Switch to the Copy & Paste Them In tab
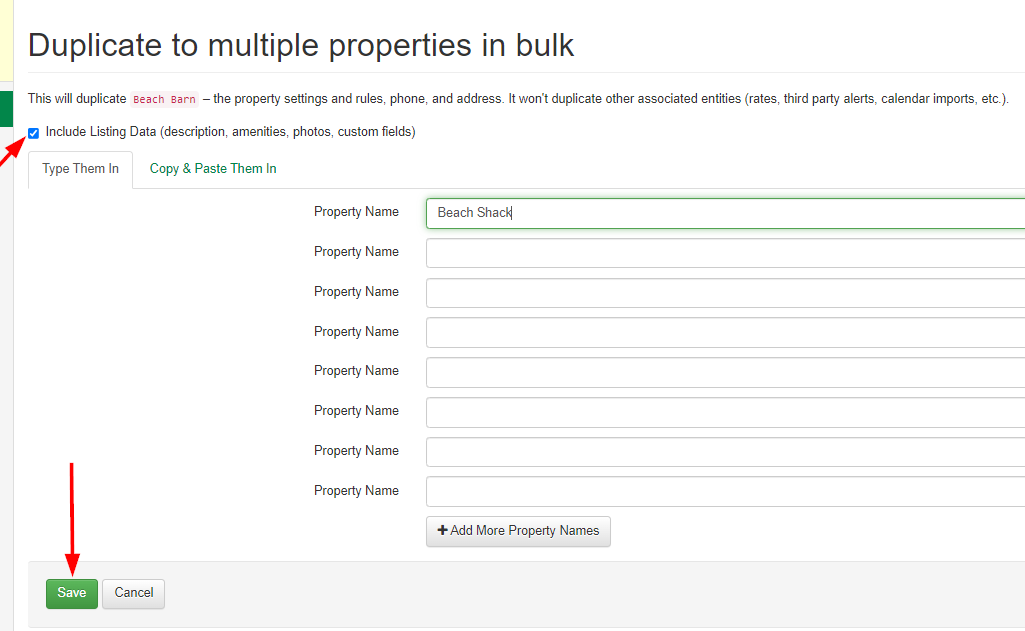This screenshot has height=631, width=1025. click(212, 169)
